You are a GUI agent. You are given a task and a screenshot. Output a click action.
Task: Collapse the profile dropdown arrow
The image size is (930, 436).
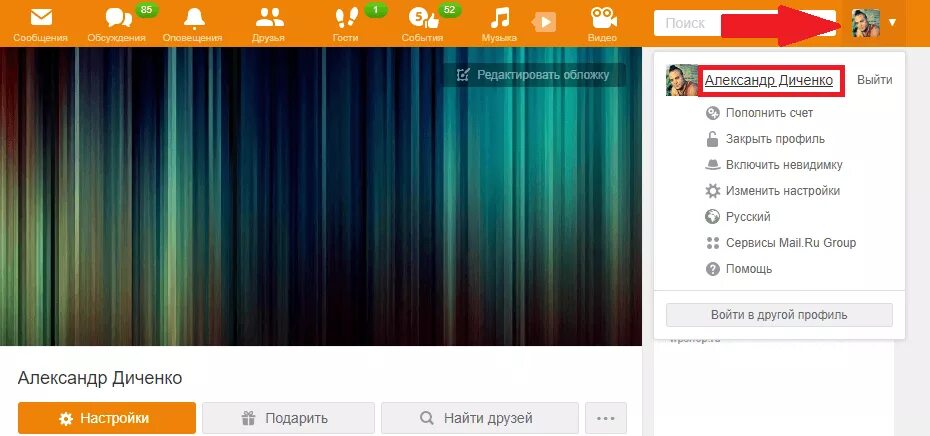(x=893, y=23)
